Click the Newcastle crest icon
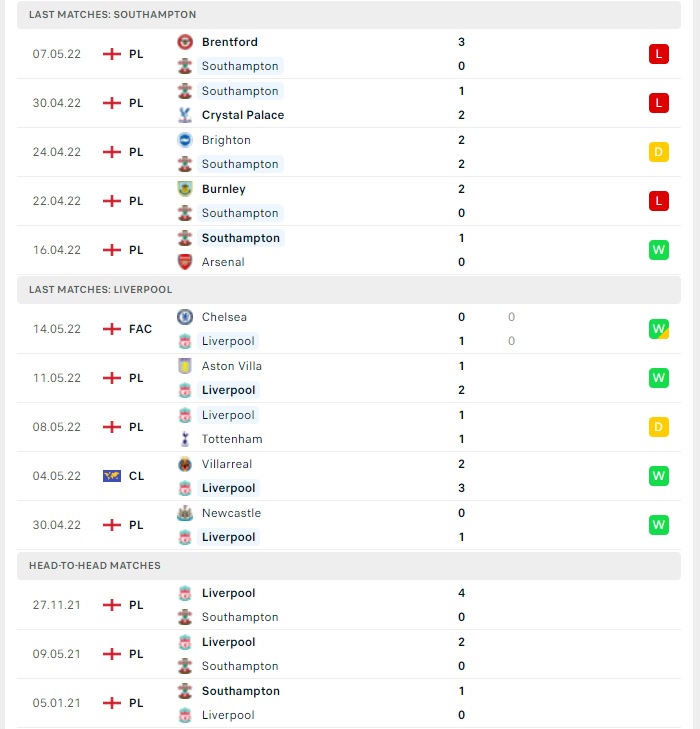 point(185,513)
